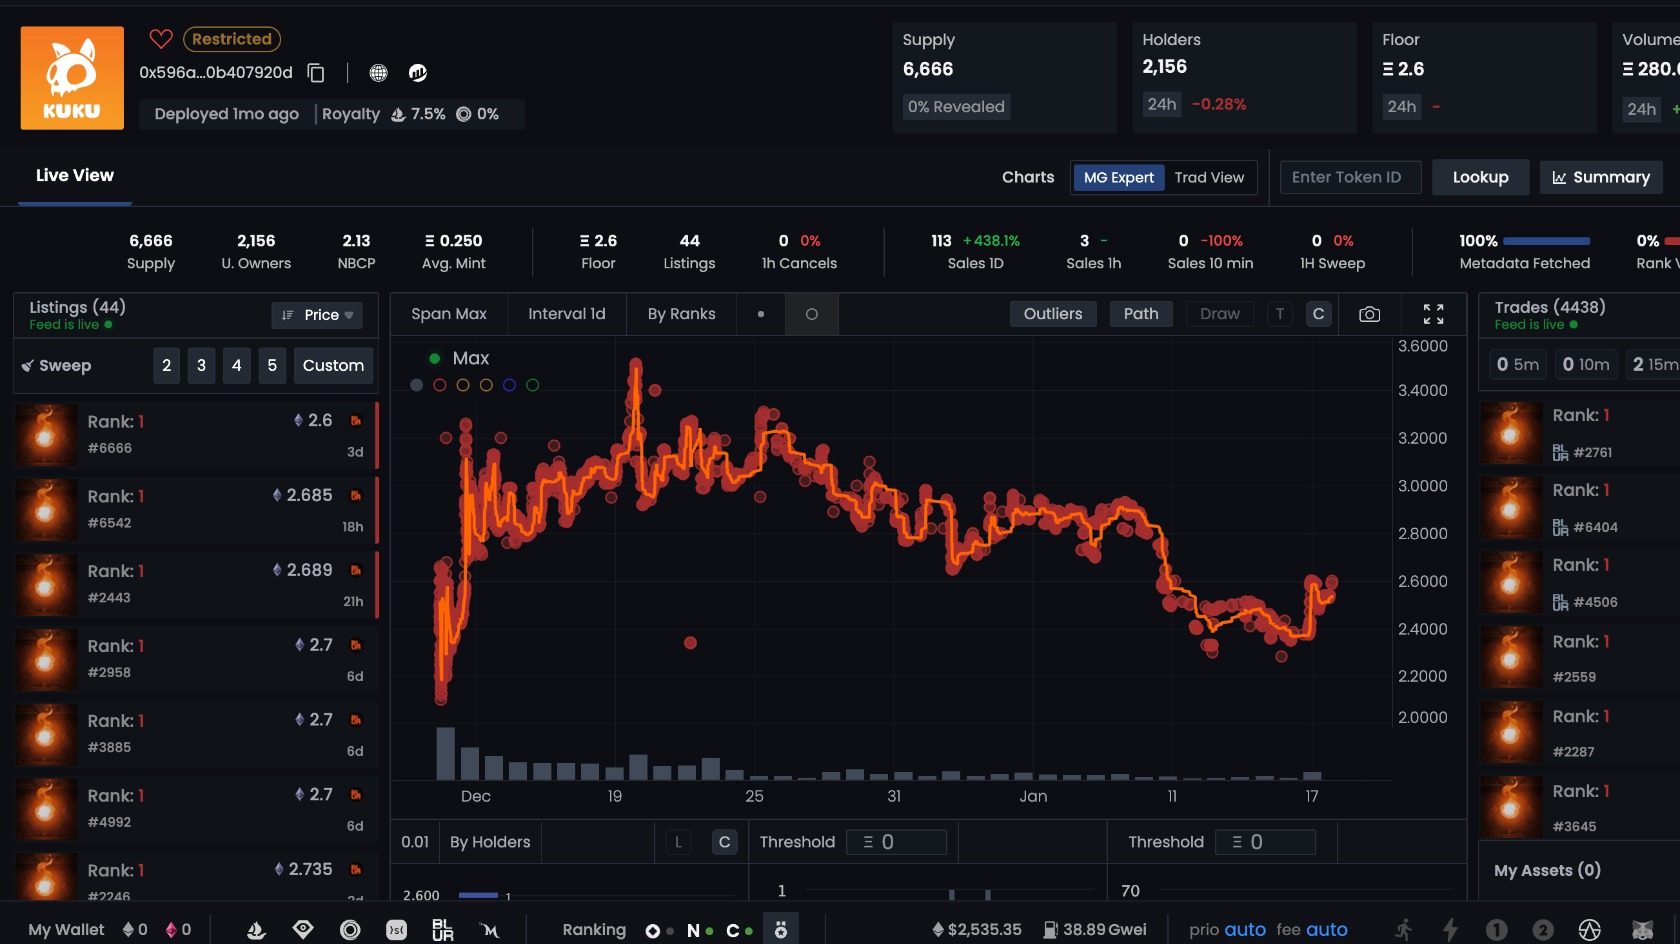Open the Price sort dropdown
Viewport: 1680px width, 944px height.
tap(317, 315)
